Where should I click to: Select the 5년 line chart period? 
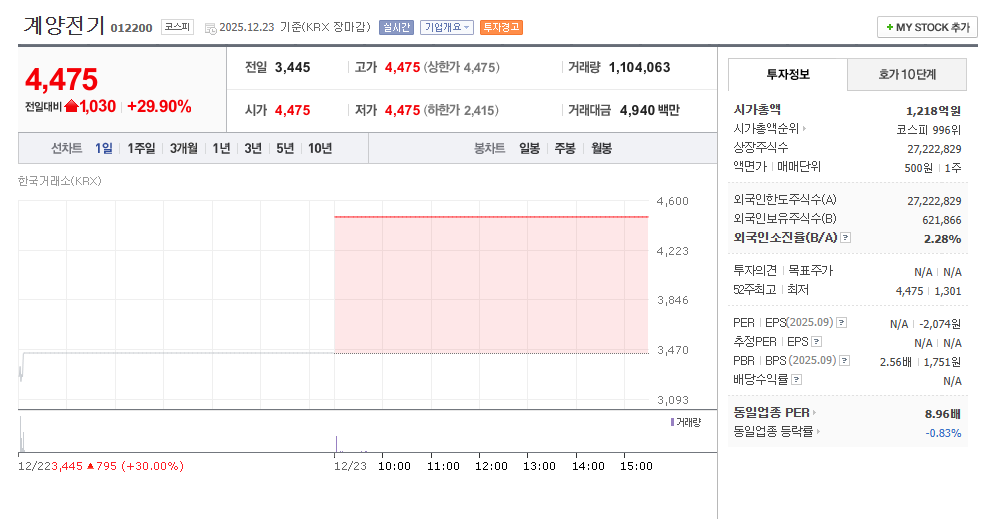[285, 148]
